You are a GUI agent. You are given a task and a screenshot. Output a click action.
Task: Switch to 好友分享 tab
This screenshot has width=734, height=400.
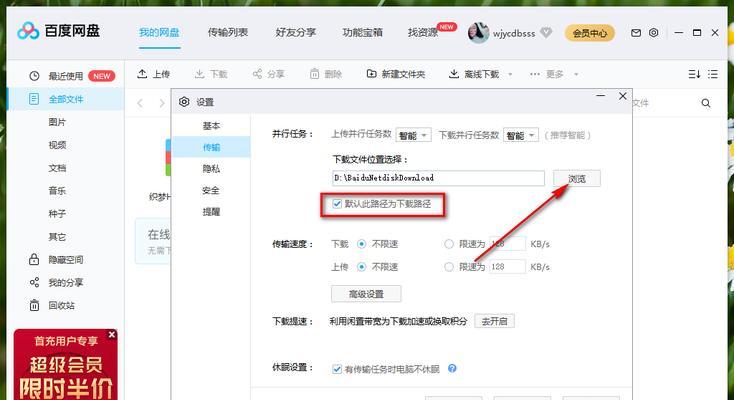click(295, 33)
